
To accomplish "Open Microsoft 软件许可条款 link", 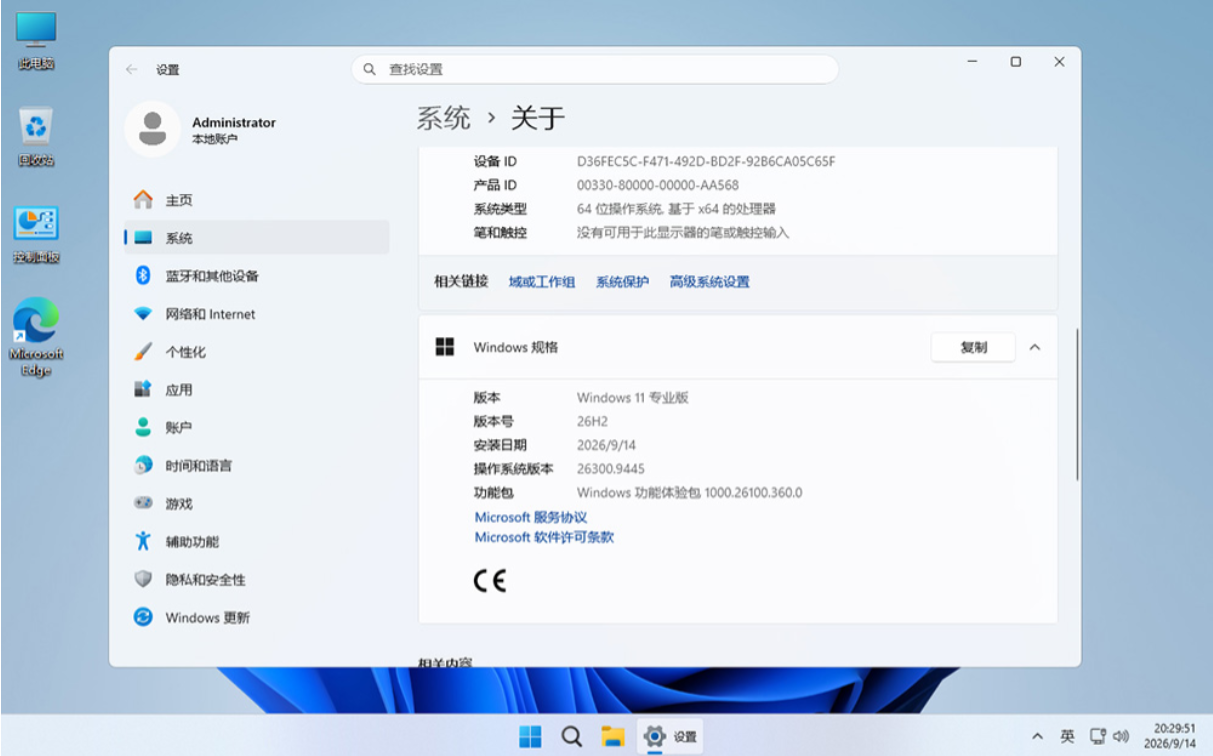I will tap(544, 537).
